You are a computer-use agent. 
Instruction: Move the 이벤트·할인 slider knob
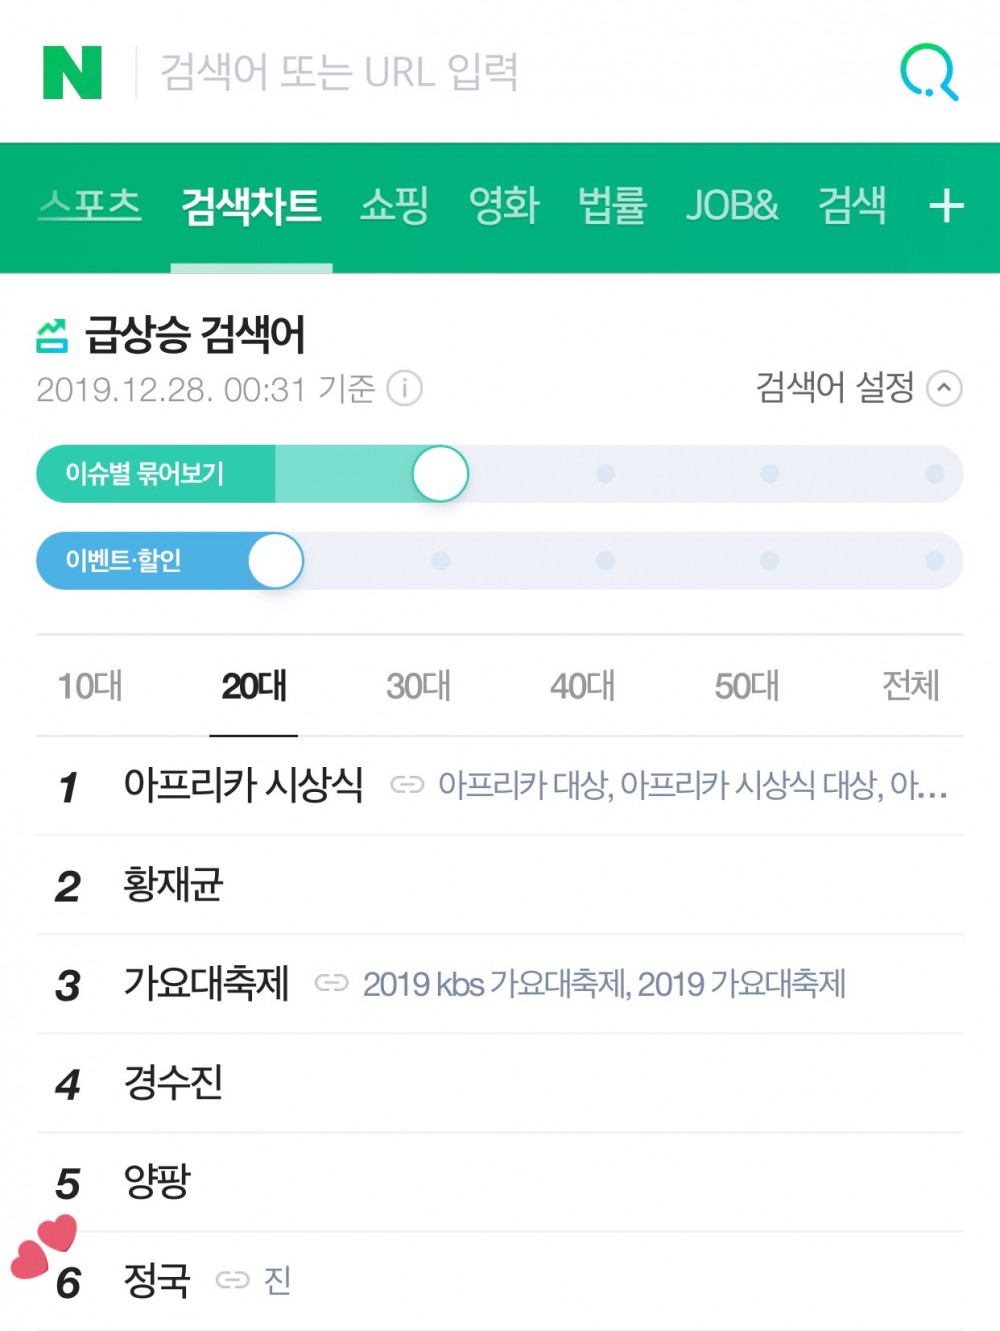[275, 561]
